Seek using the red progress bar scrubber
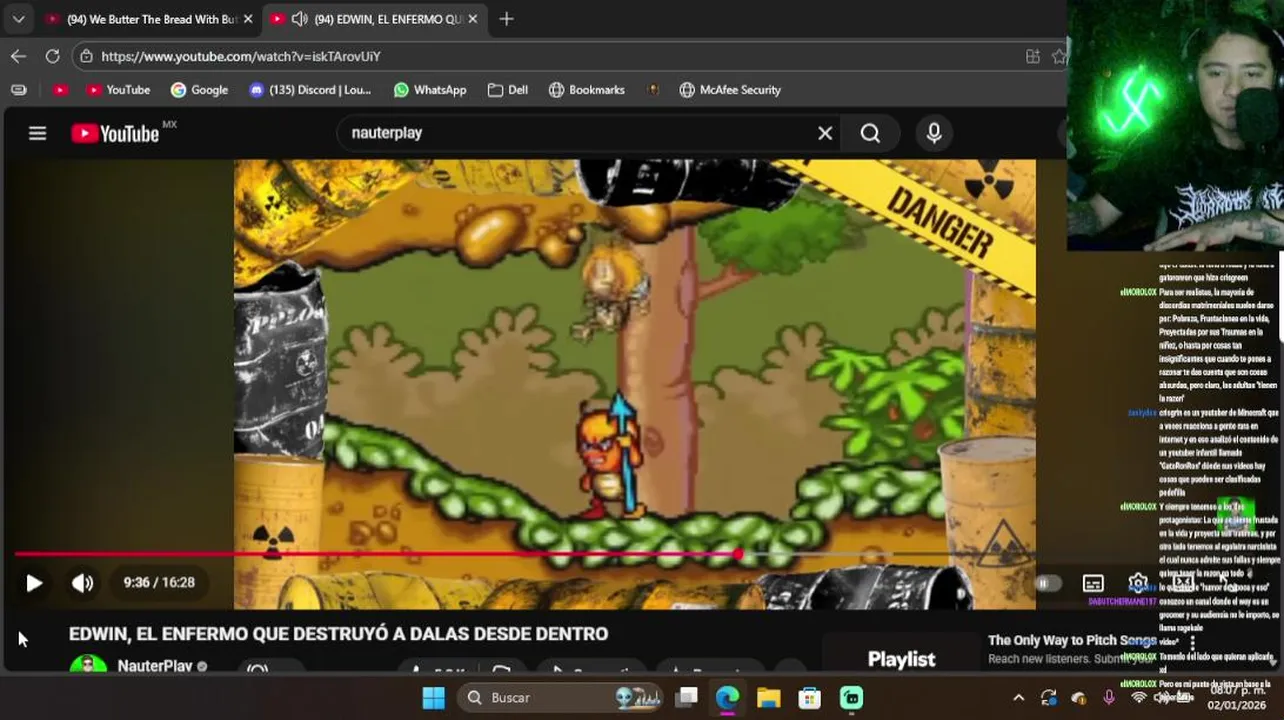 (738, 554)
